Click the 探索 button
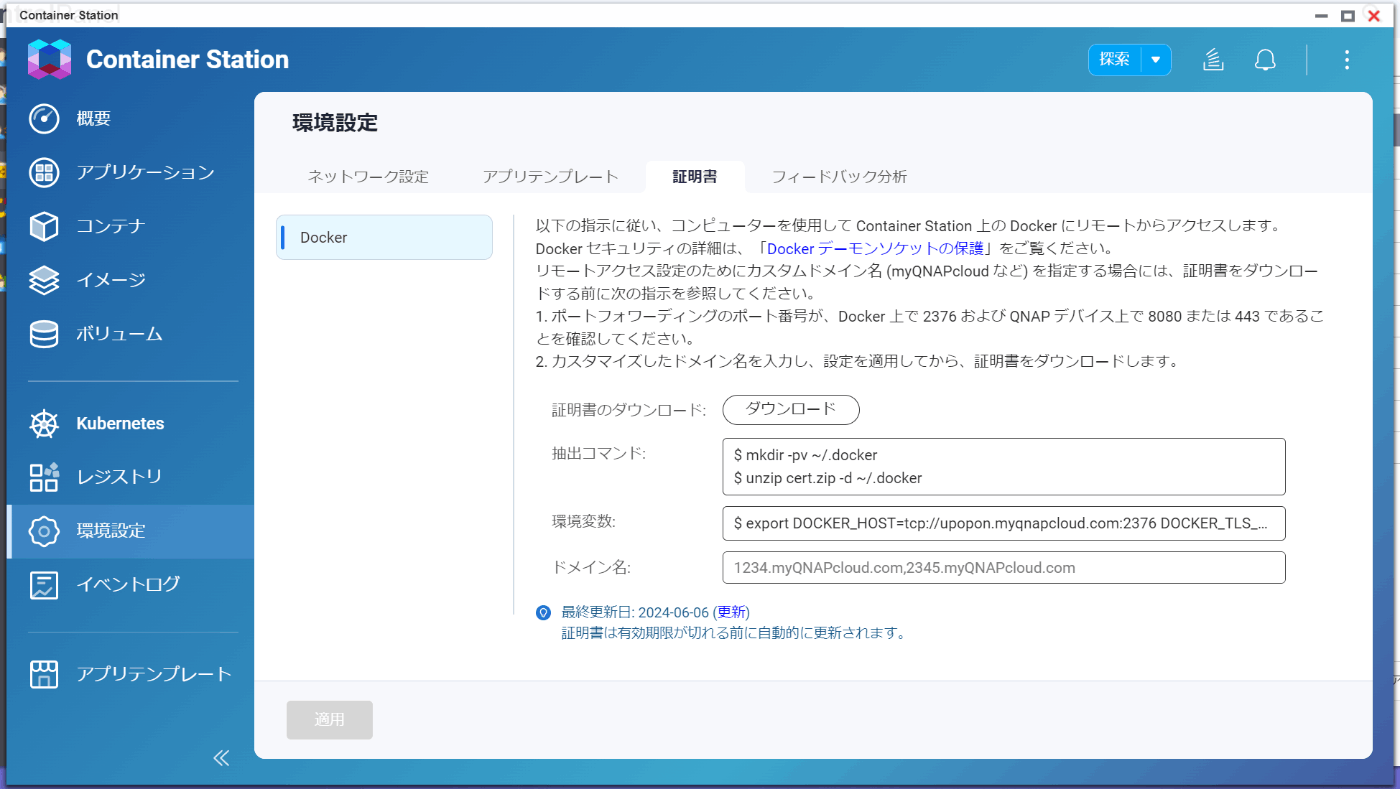 1115,60
